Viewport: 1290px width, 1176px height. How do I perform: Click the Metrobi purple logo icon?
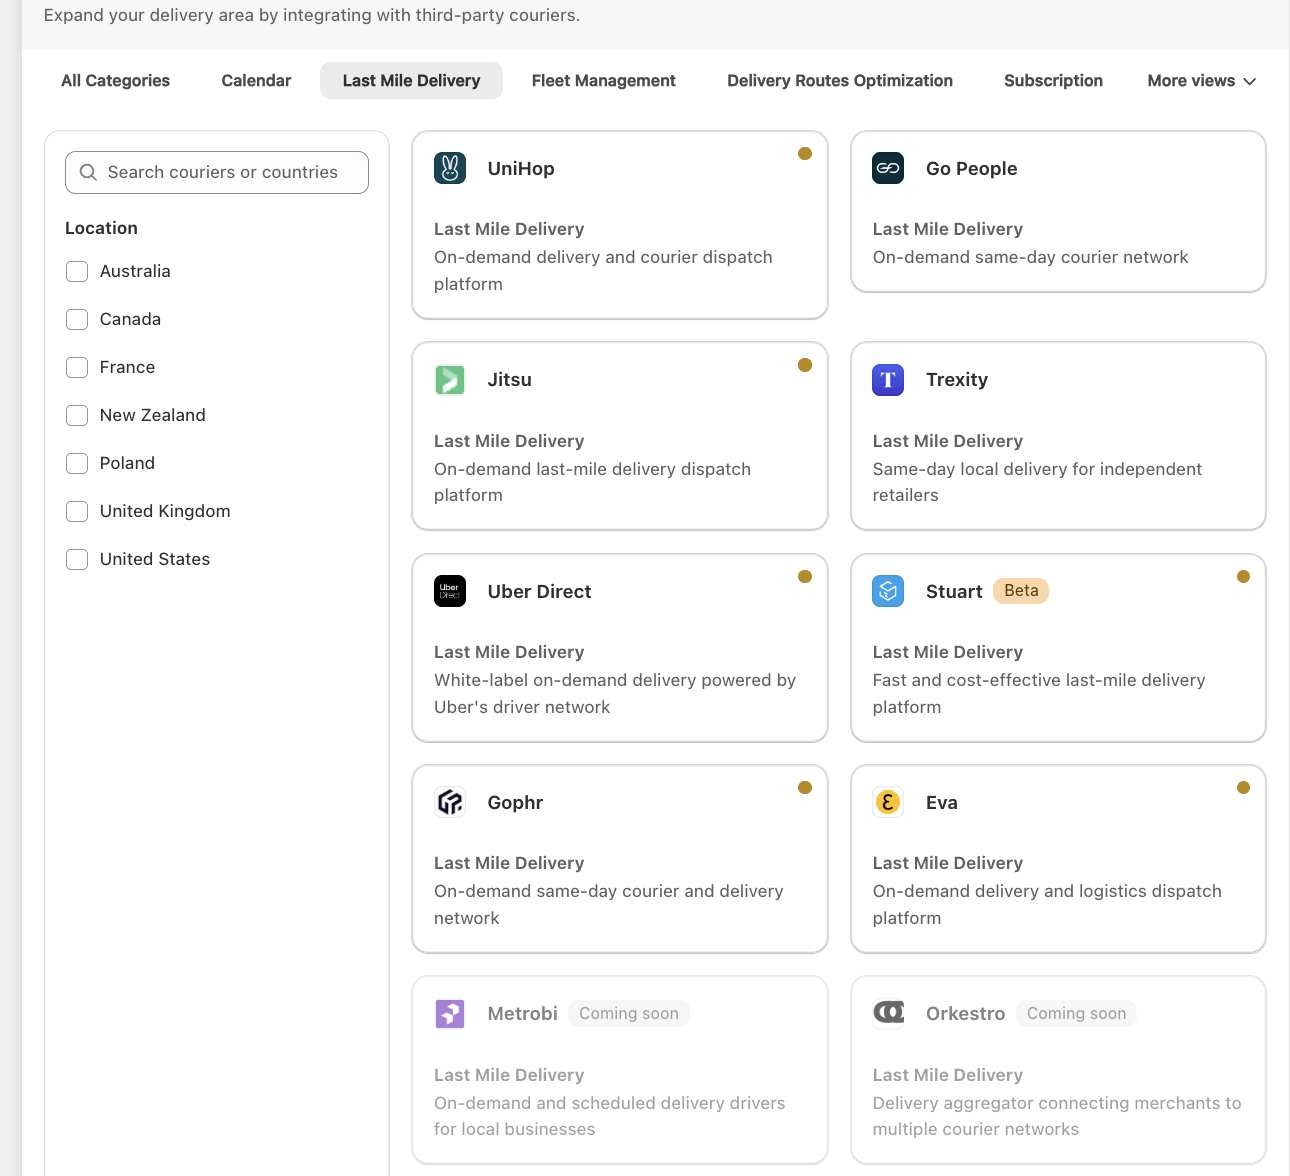point(450,1013)
